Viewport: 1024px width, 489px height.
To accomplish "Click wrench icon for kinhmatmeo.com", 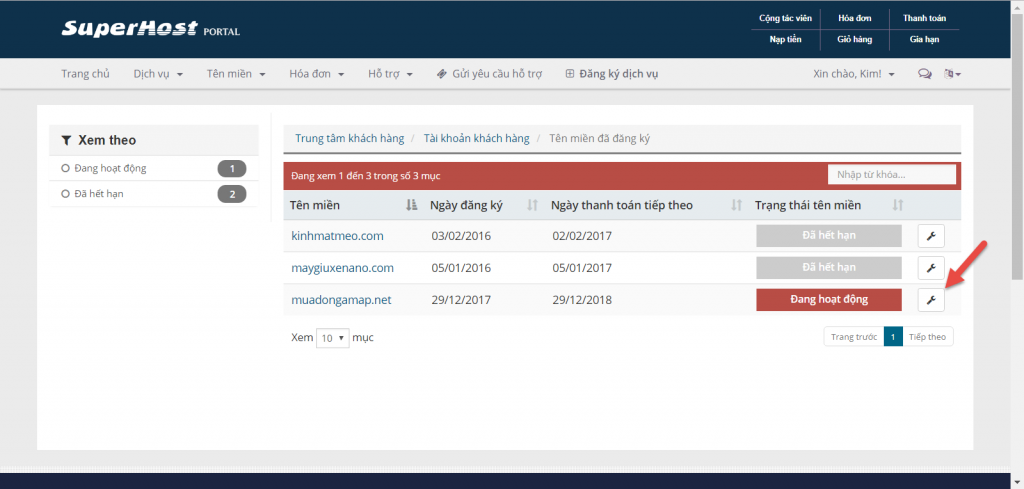I will 930,236.
